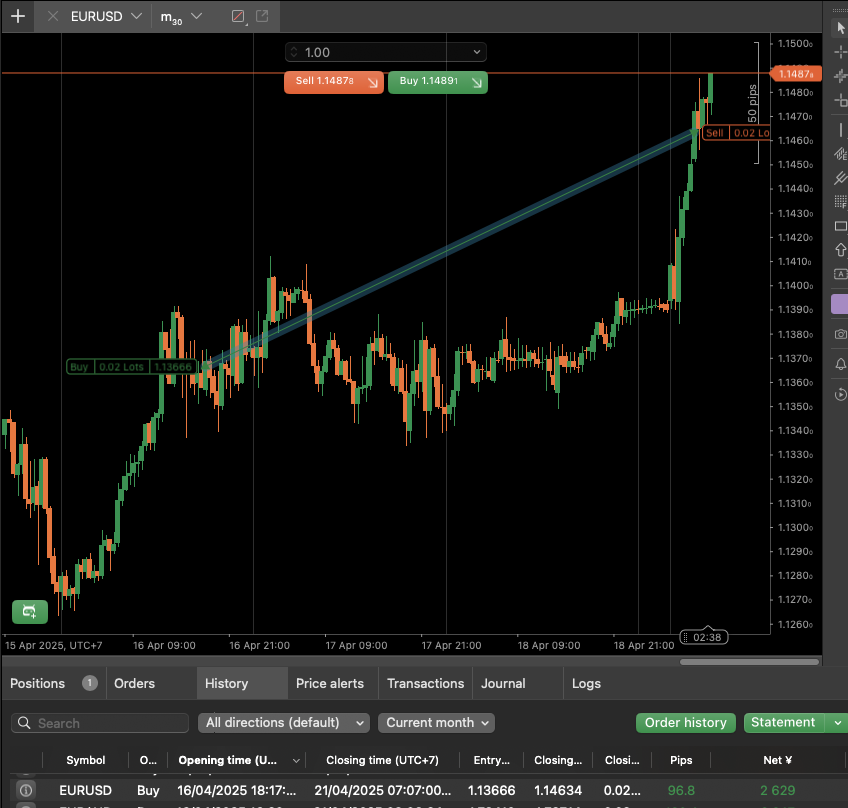This screenshot has height=808, width=848.
Task: Choose the equidistant channel tool
Action: (x=840, y=154)
